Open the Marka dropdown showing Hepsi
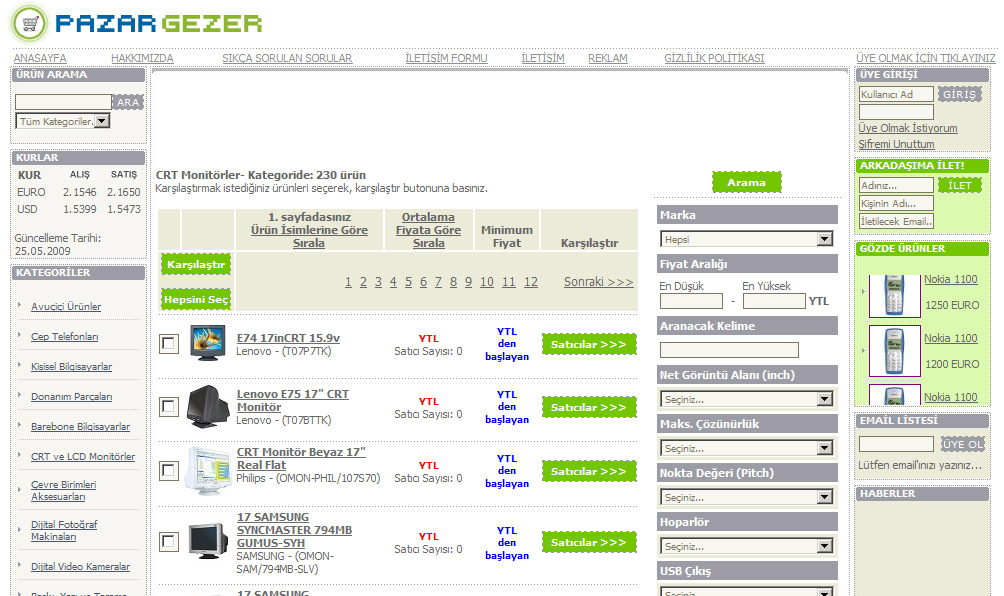The height and width of the screenshot is (596, 1004). [x=746, y=239]
